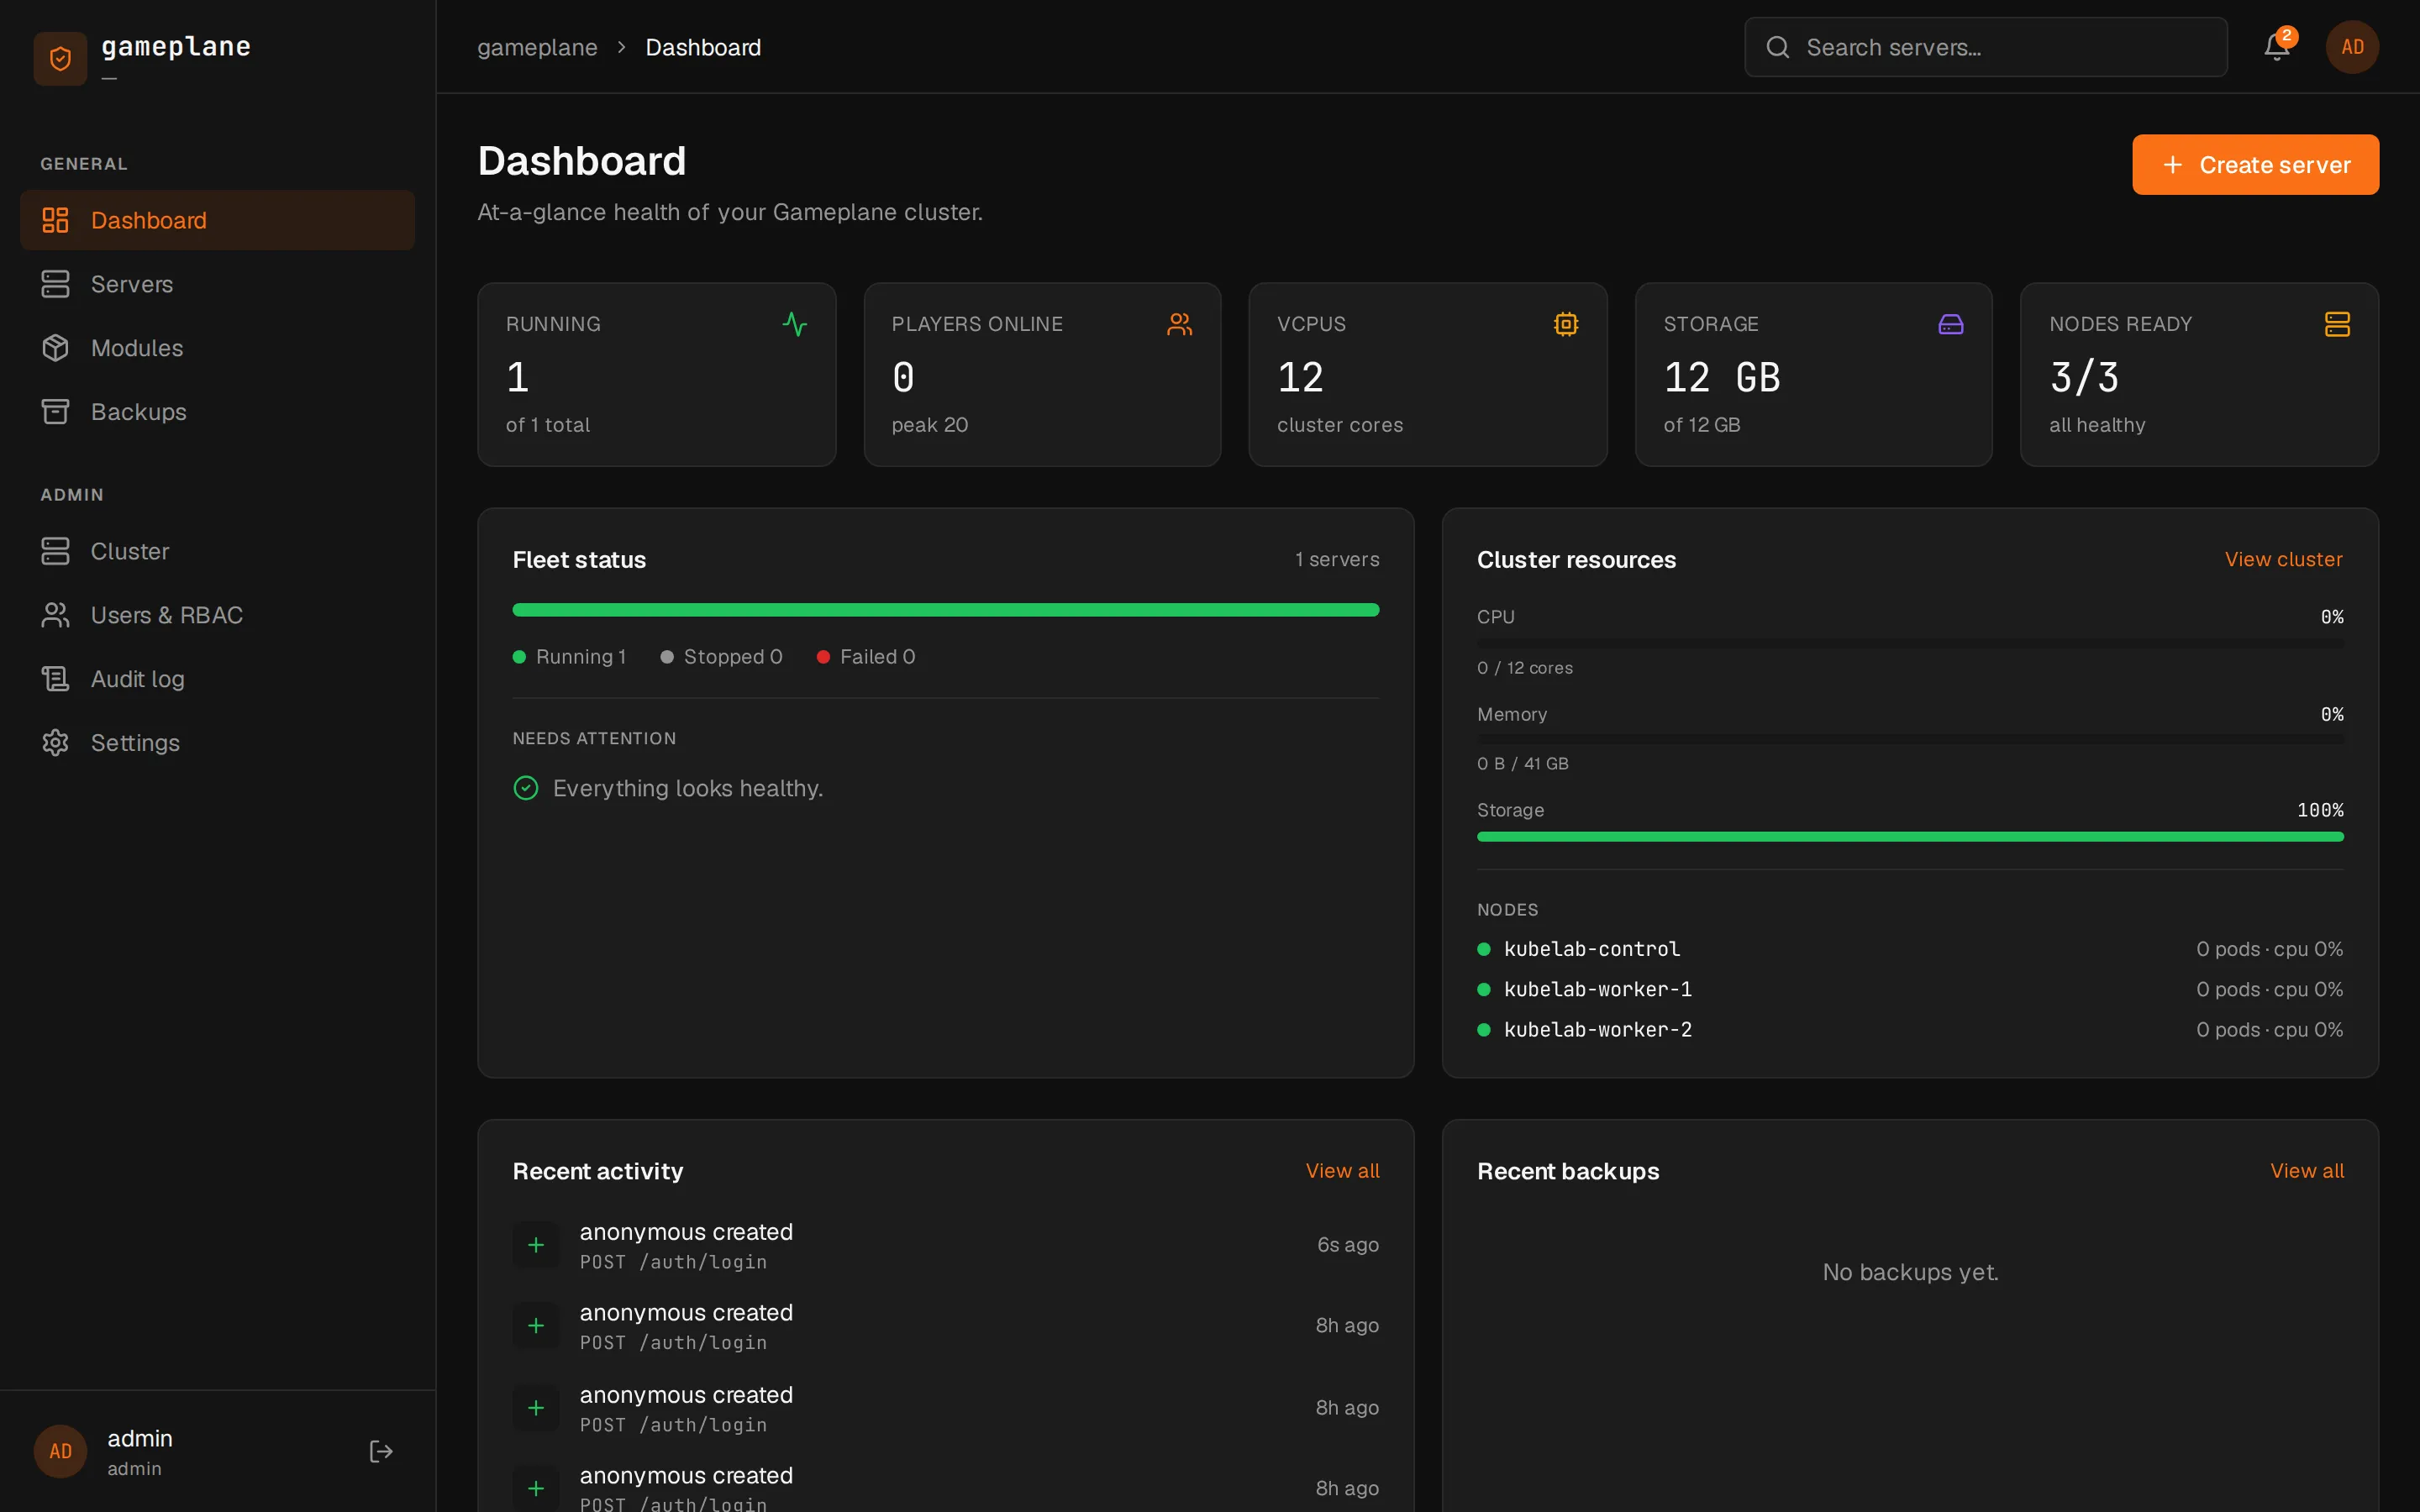Click the '0 B / 41 GB' memory text
2420x1512 pixels.
1523,764
